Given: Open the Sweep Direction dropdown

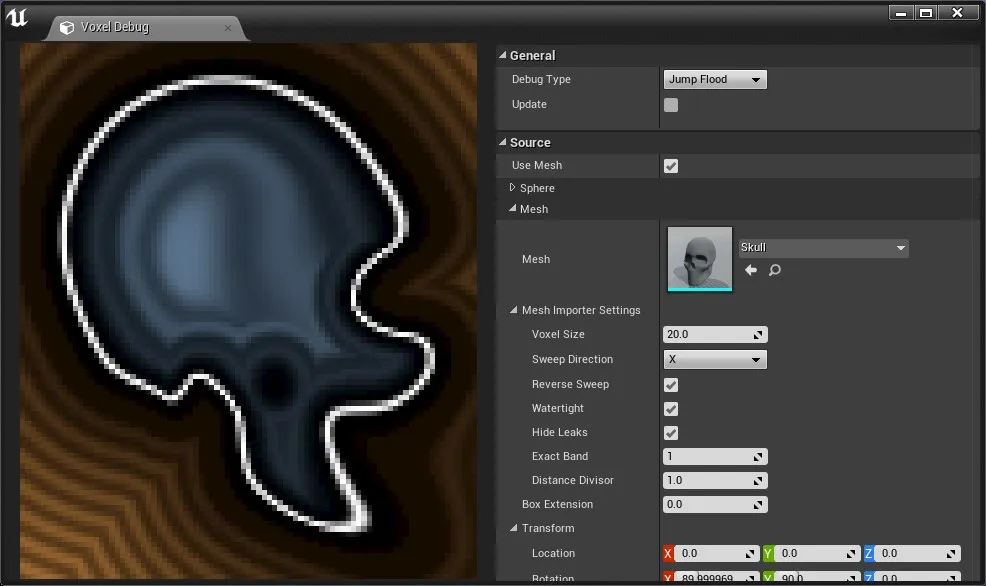Looking at the screenshot, I should pos(714,360).
